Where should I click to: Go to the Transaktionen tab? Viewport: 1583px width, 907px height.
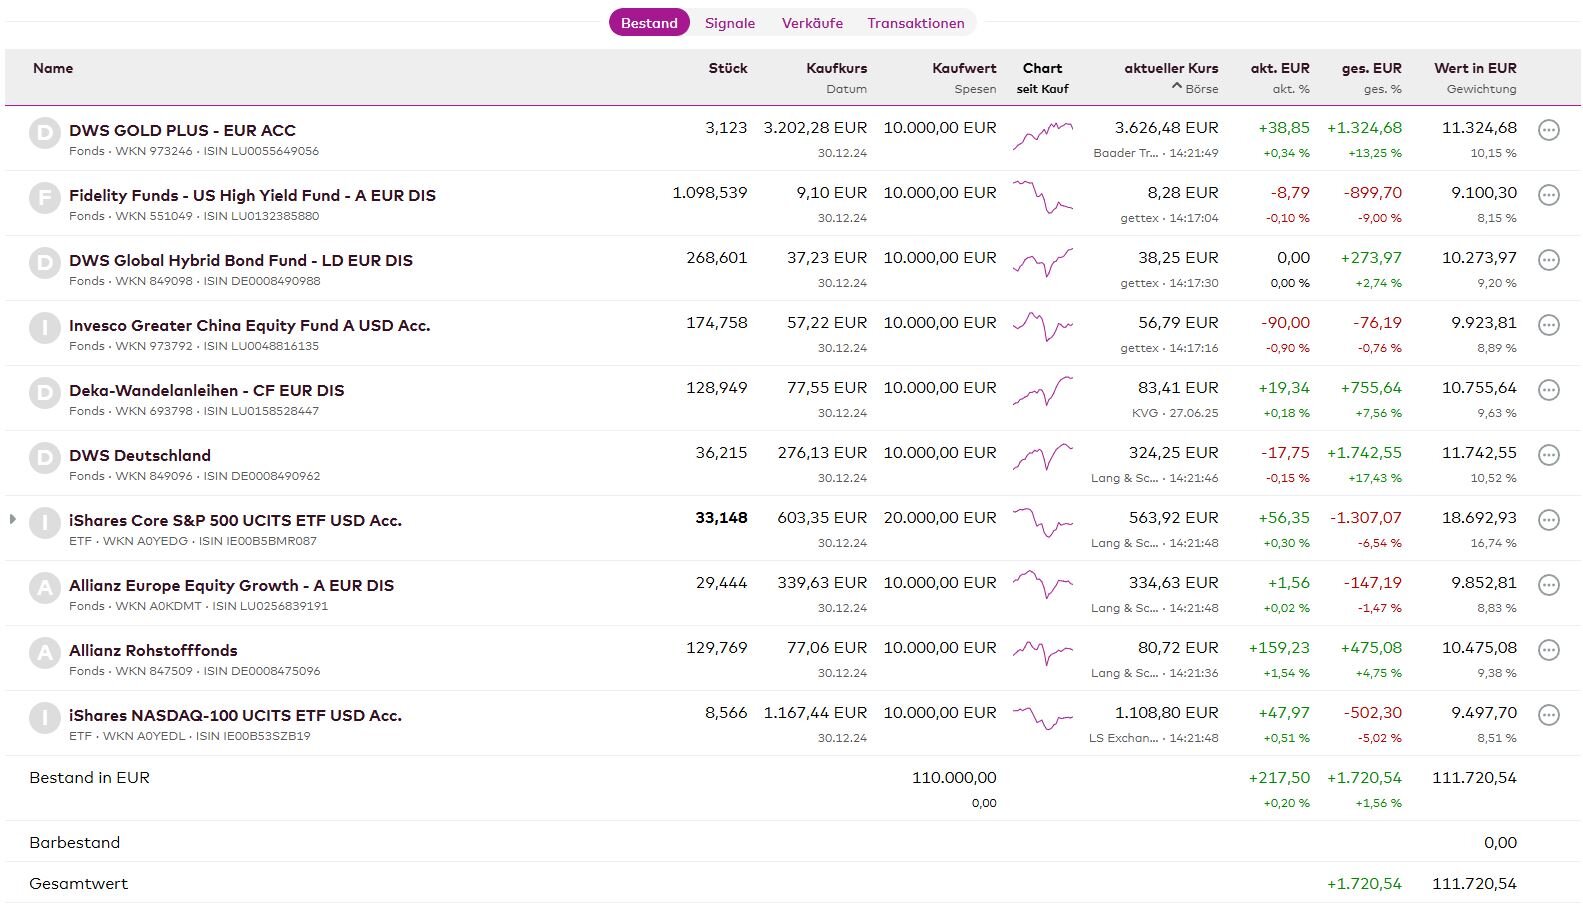[915, 23]
